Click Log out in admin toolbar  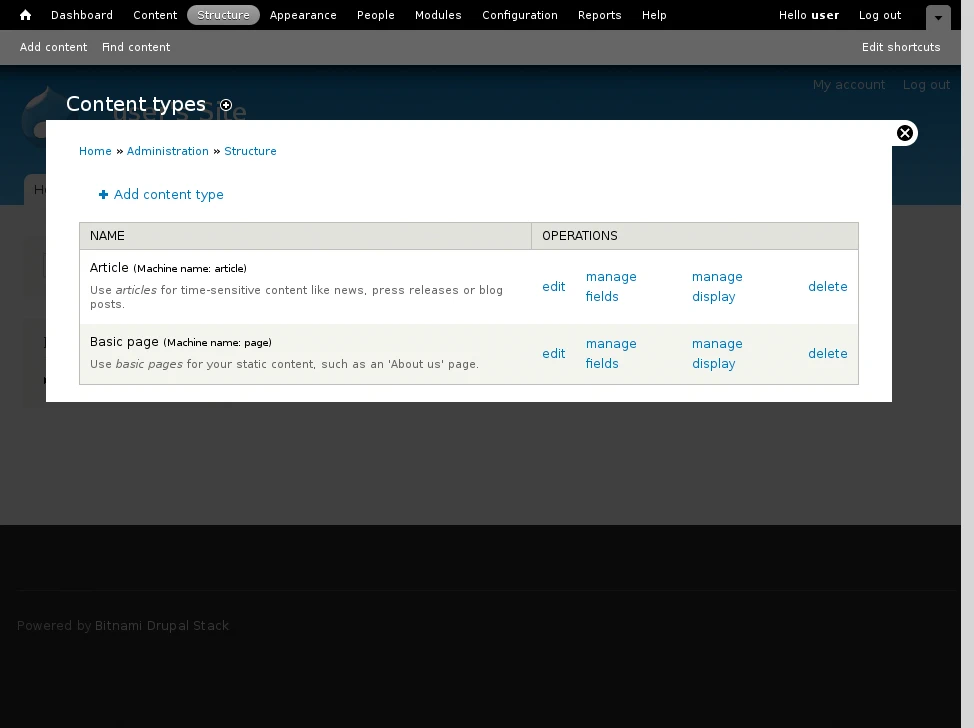point(880,15)
